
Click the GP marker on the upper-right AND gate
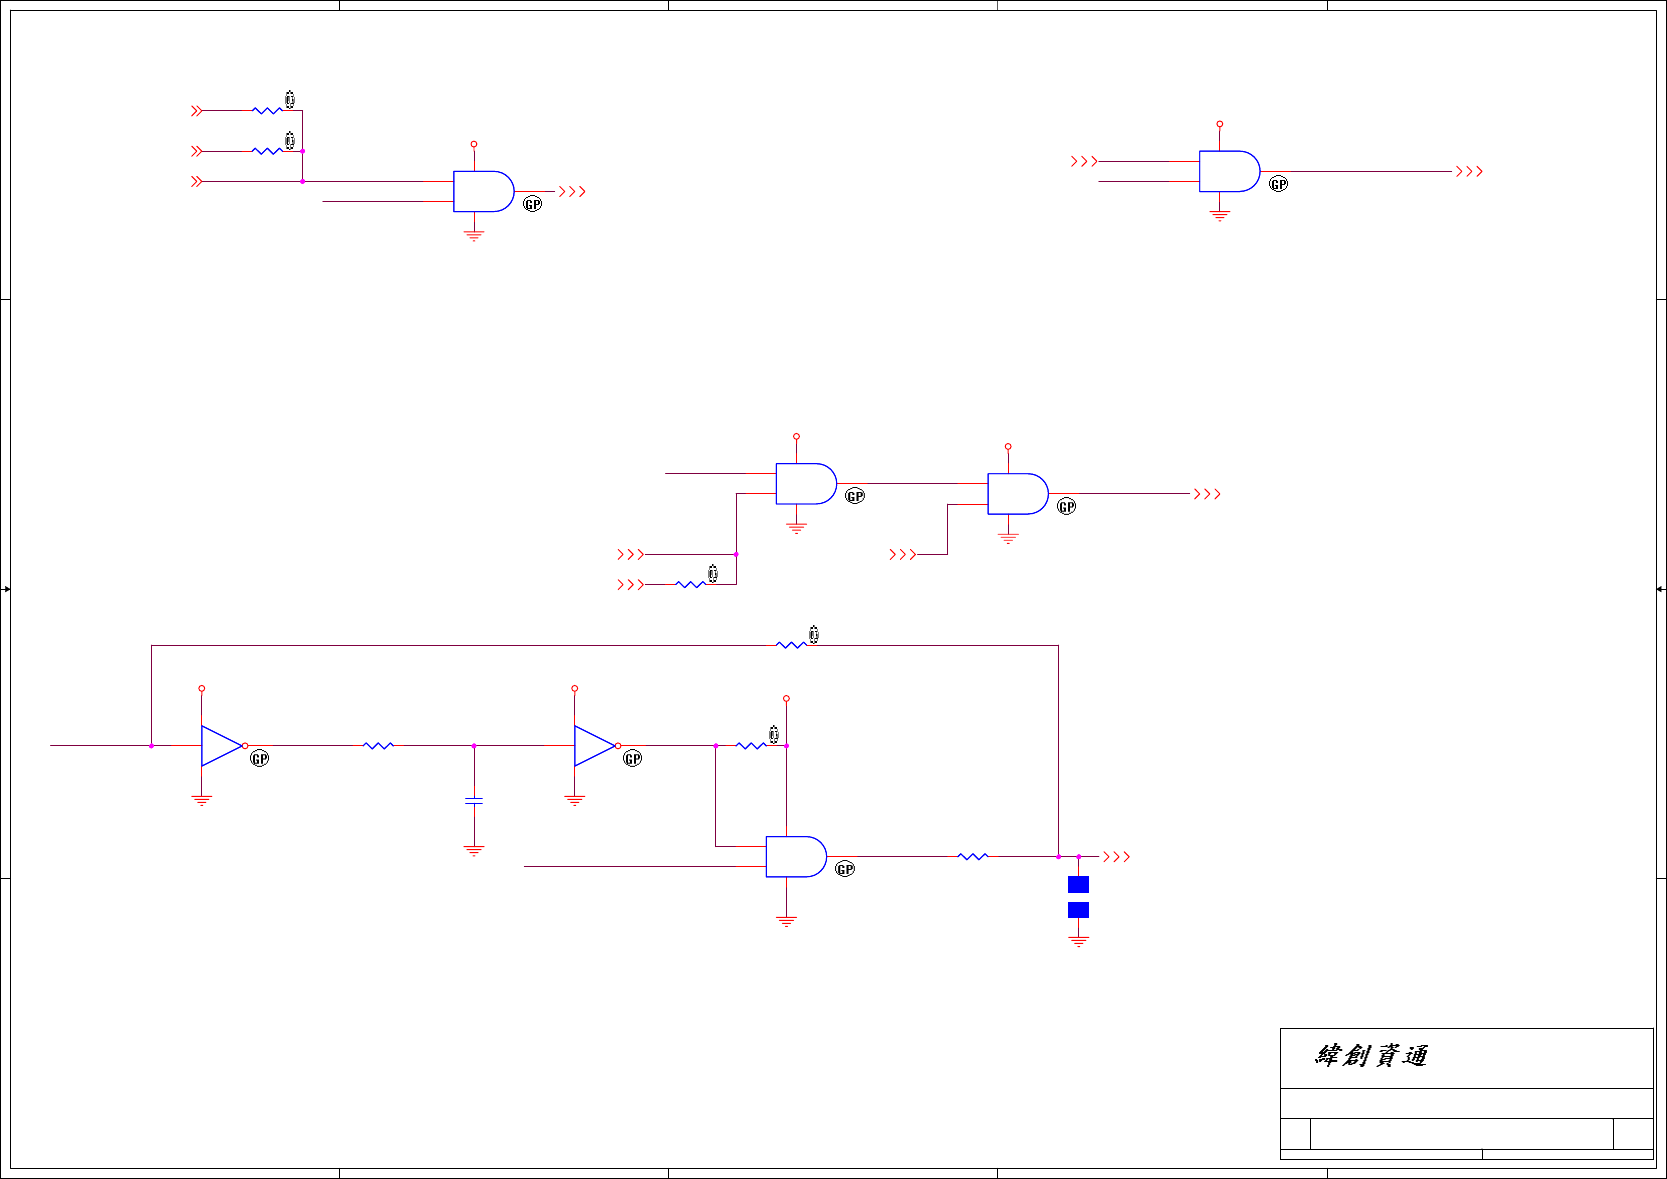click(x=1278, y=184)
